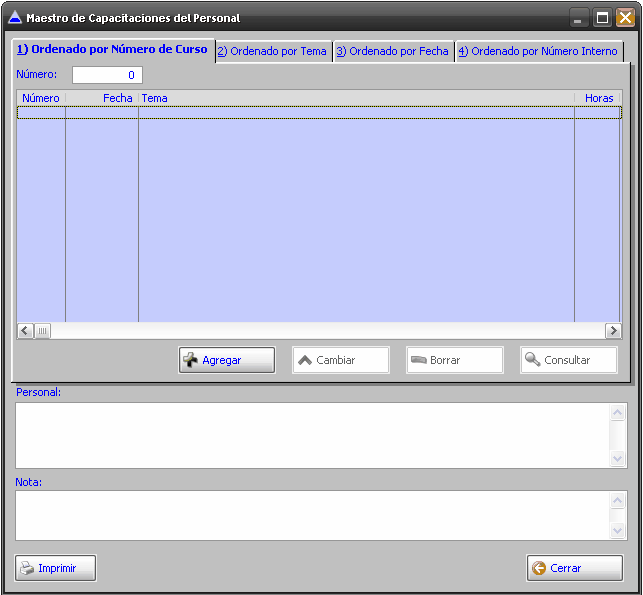
Task: Click inside the Personal text area
Action: coord(310,435)
